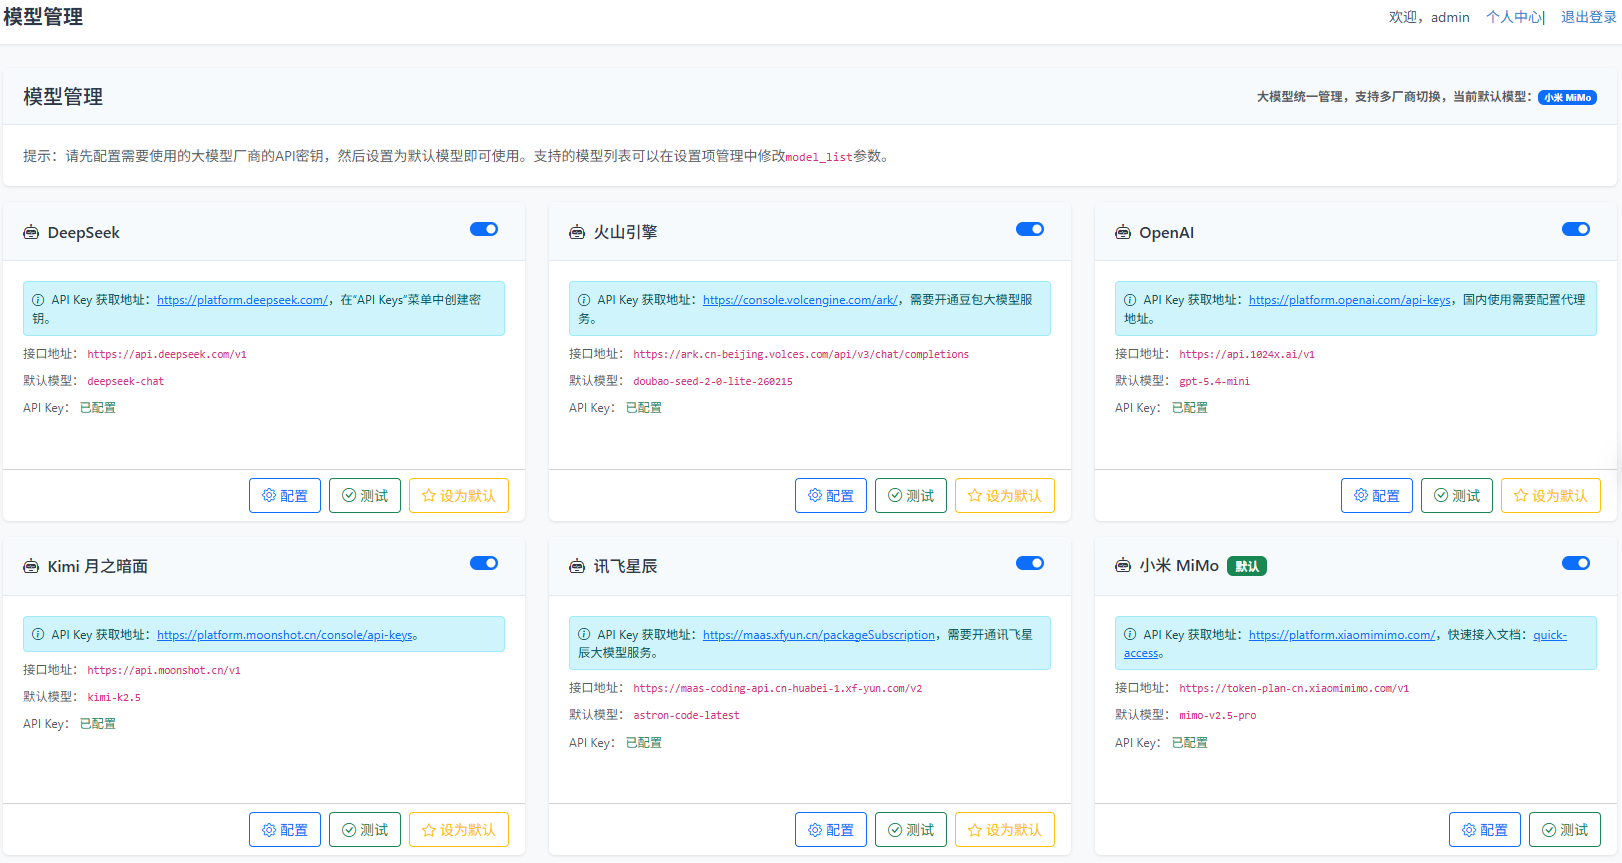The image size is (1622, 863).
Task: Run 测试 for Kimi 月之暗面
Action: pos(365,830)
